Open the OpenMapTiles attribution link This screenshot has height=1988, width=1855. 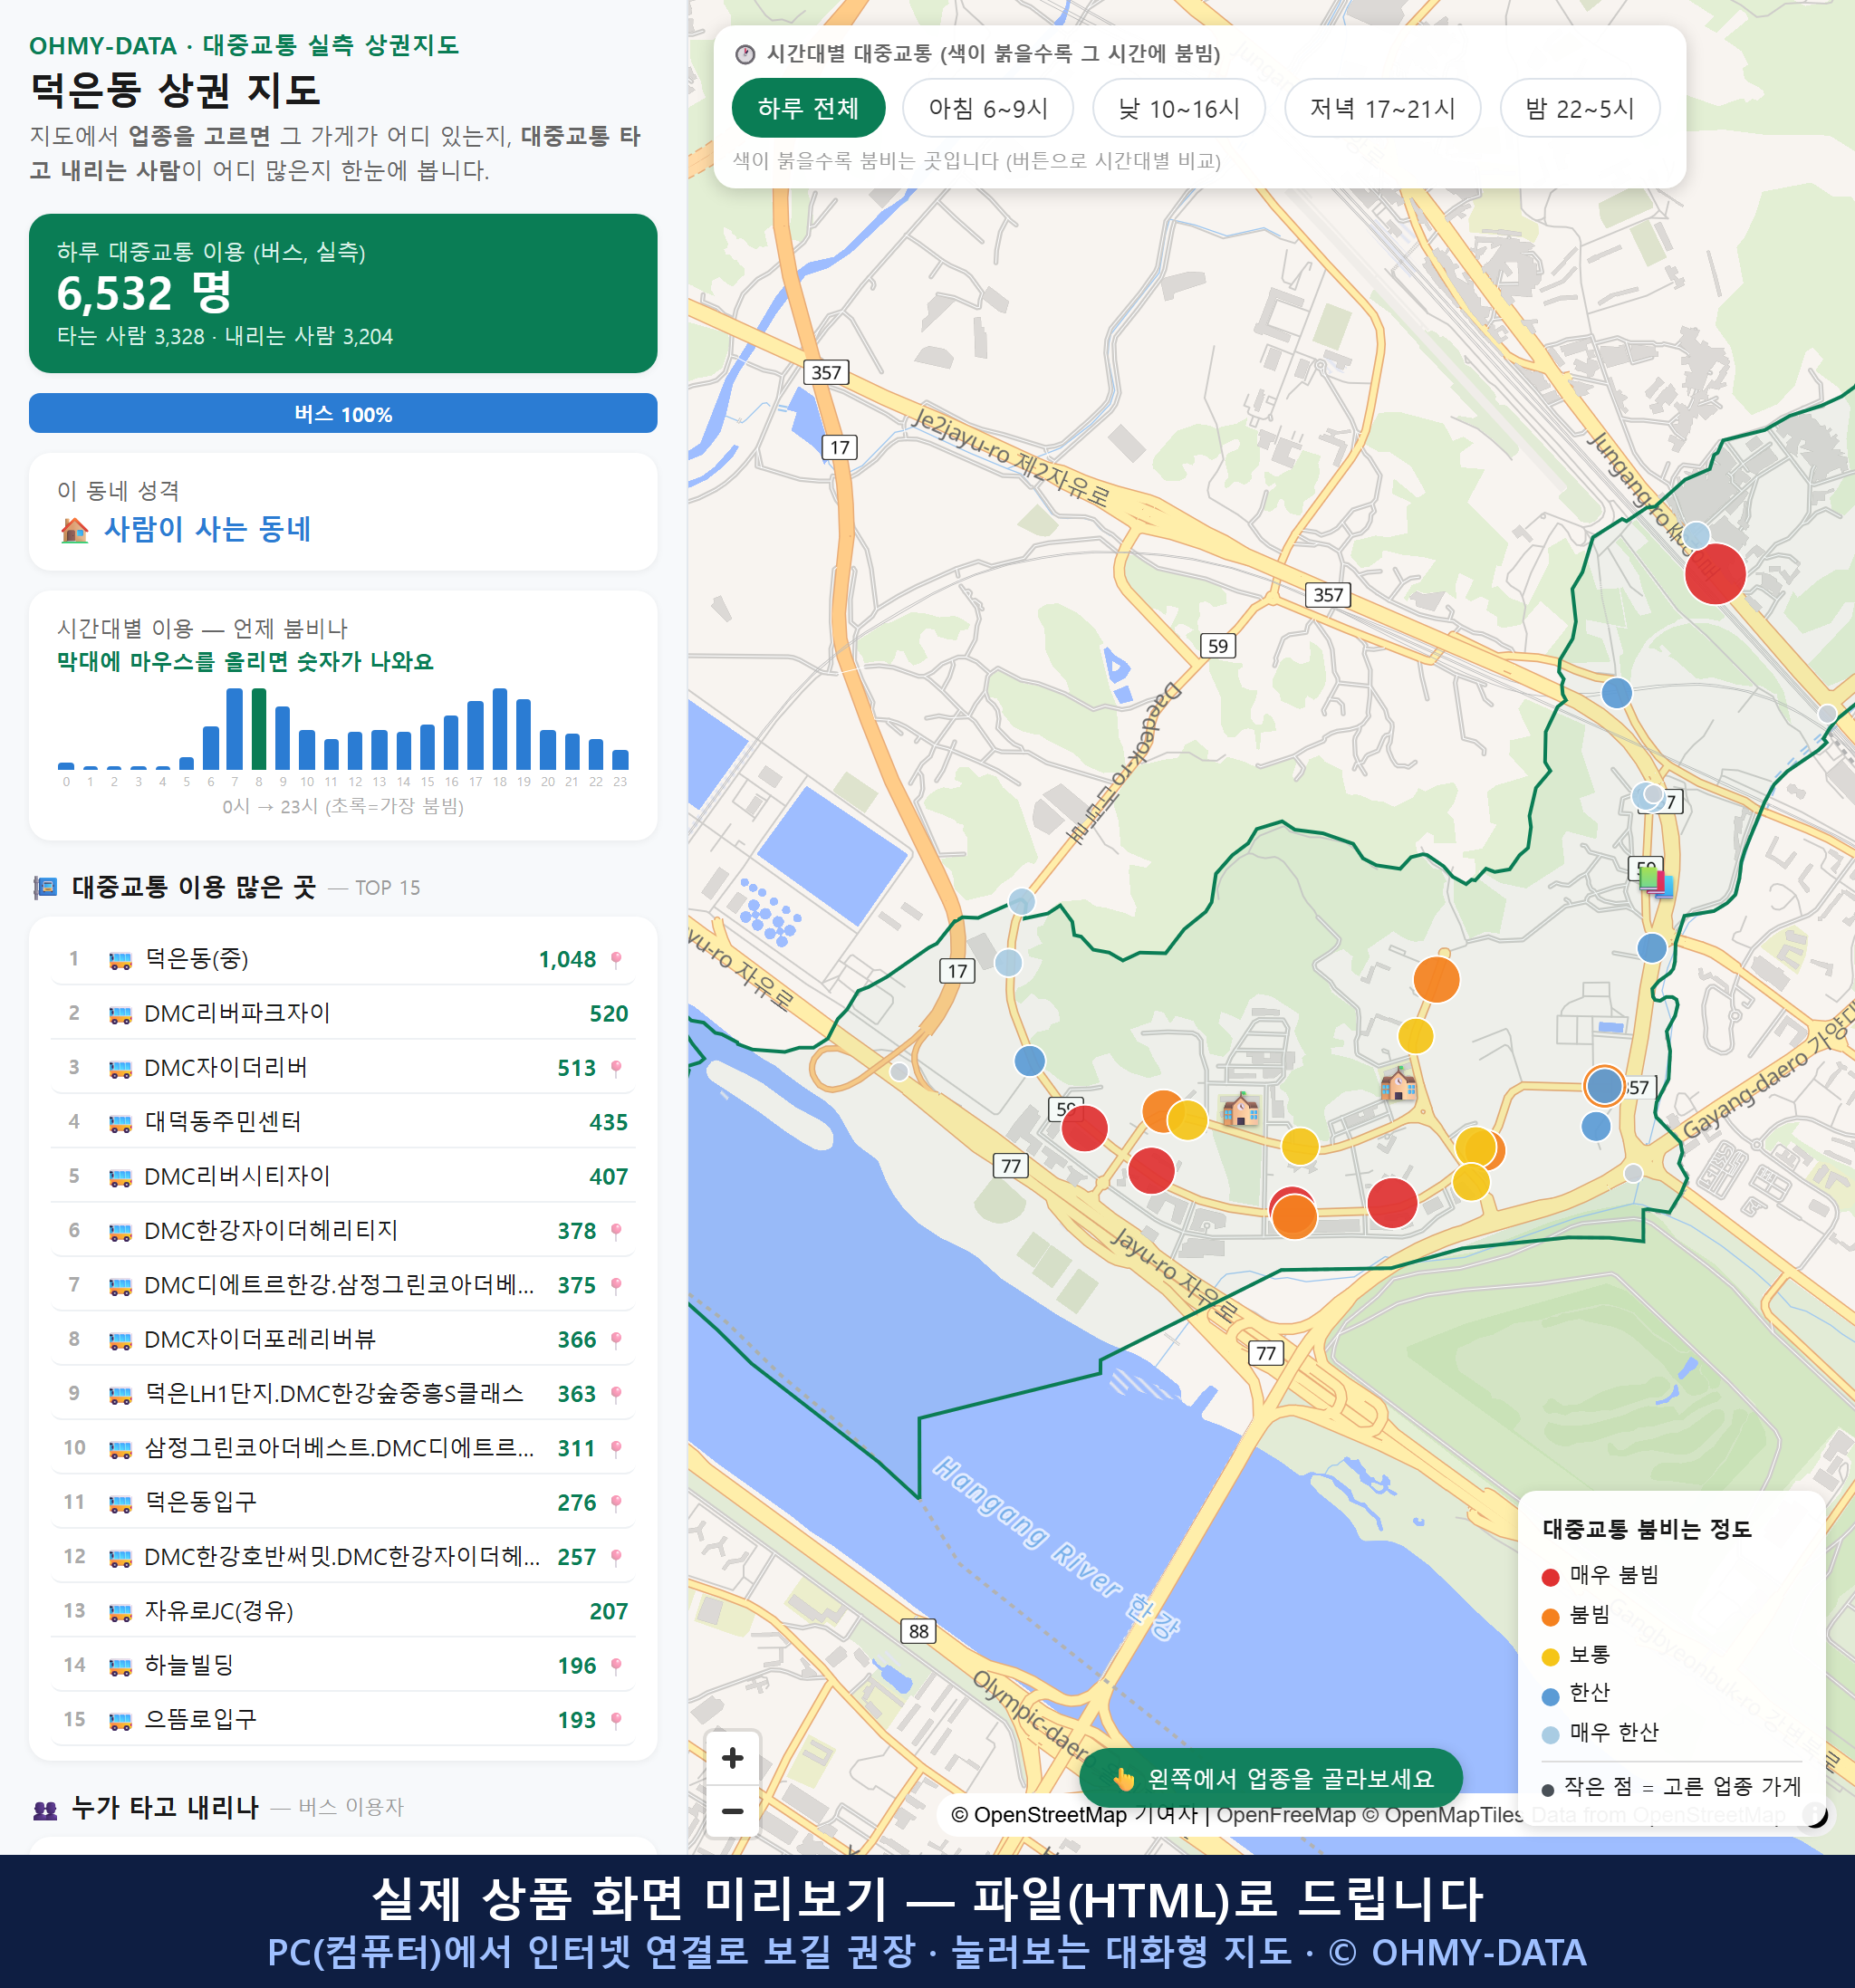1443,1814
